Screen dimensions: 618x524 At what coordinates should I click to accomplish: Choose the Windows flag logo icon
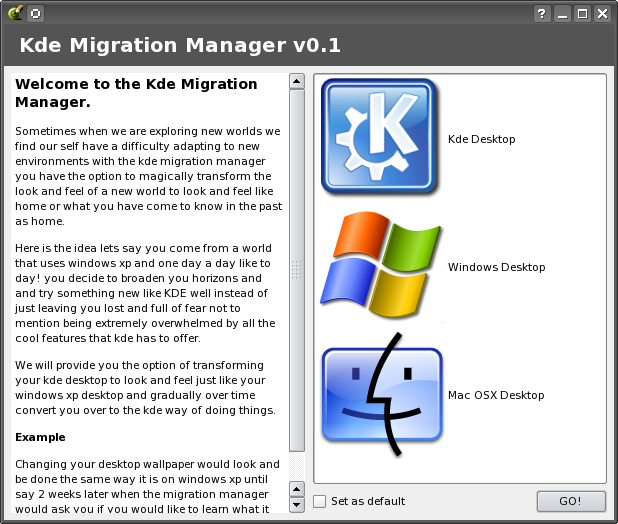(x=380, y=264)
